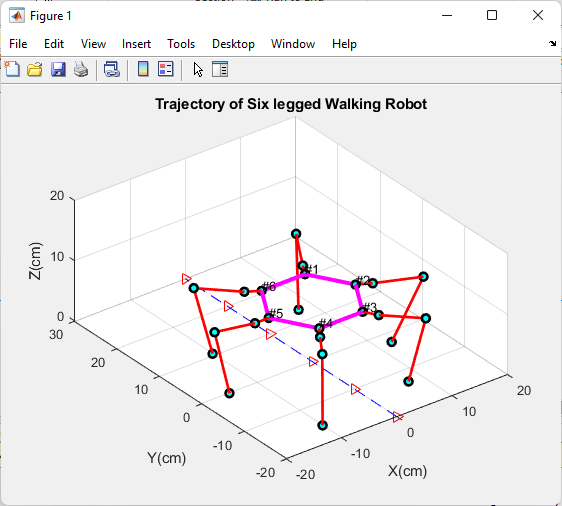The image size is (562, 506).
Task: Open the Desktop menu
Action: 233,44
